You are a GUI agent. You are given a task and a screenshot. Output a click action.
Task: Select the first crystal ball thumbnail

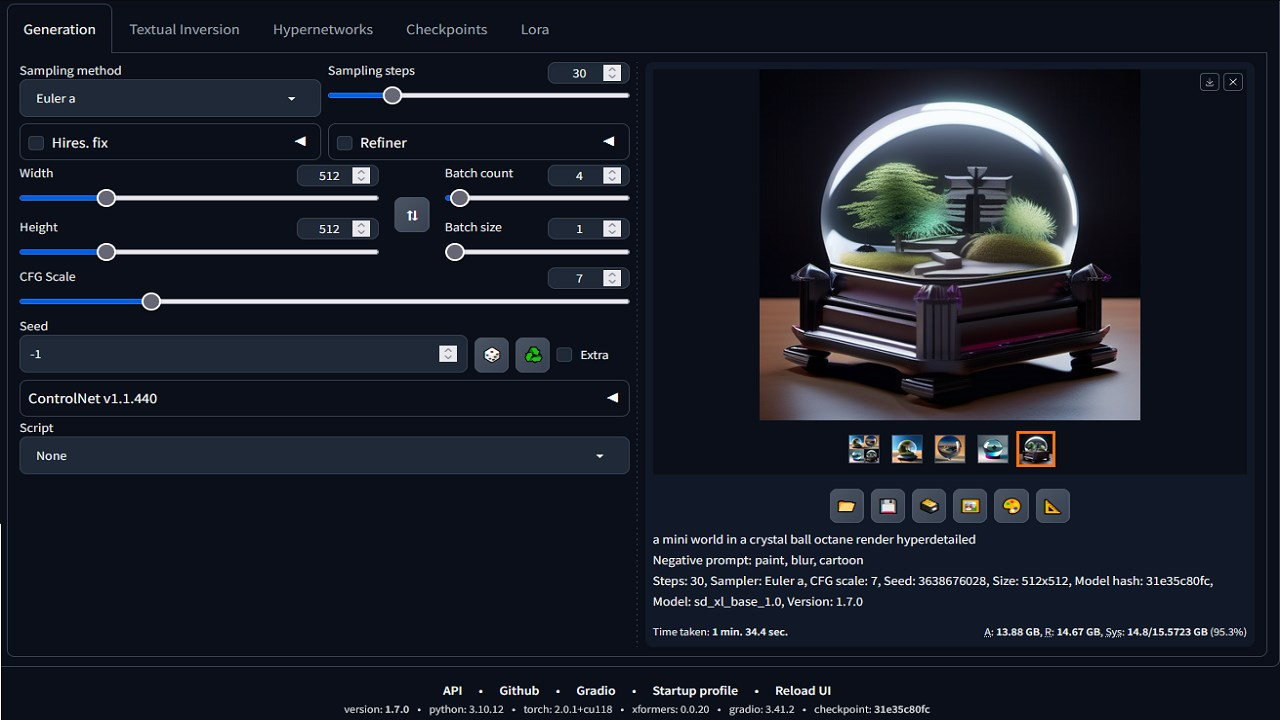coord(864,449)
